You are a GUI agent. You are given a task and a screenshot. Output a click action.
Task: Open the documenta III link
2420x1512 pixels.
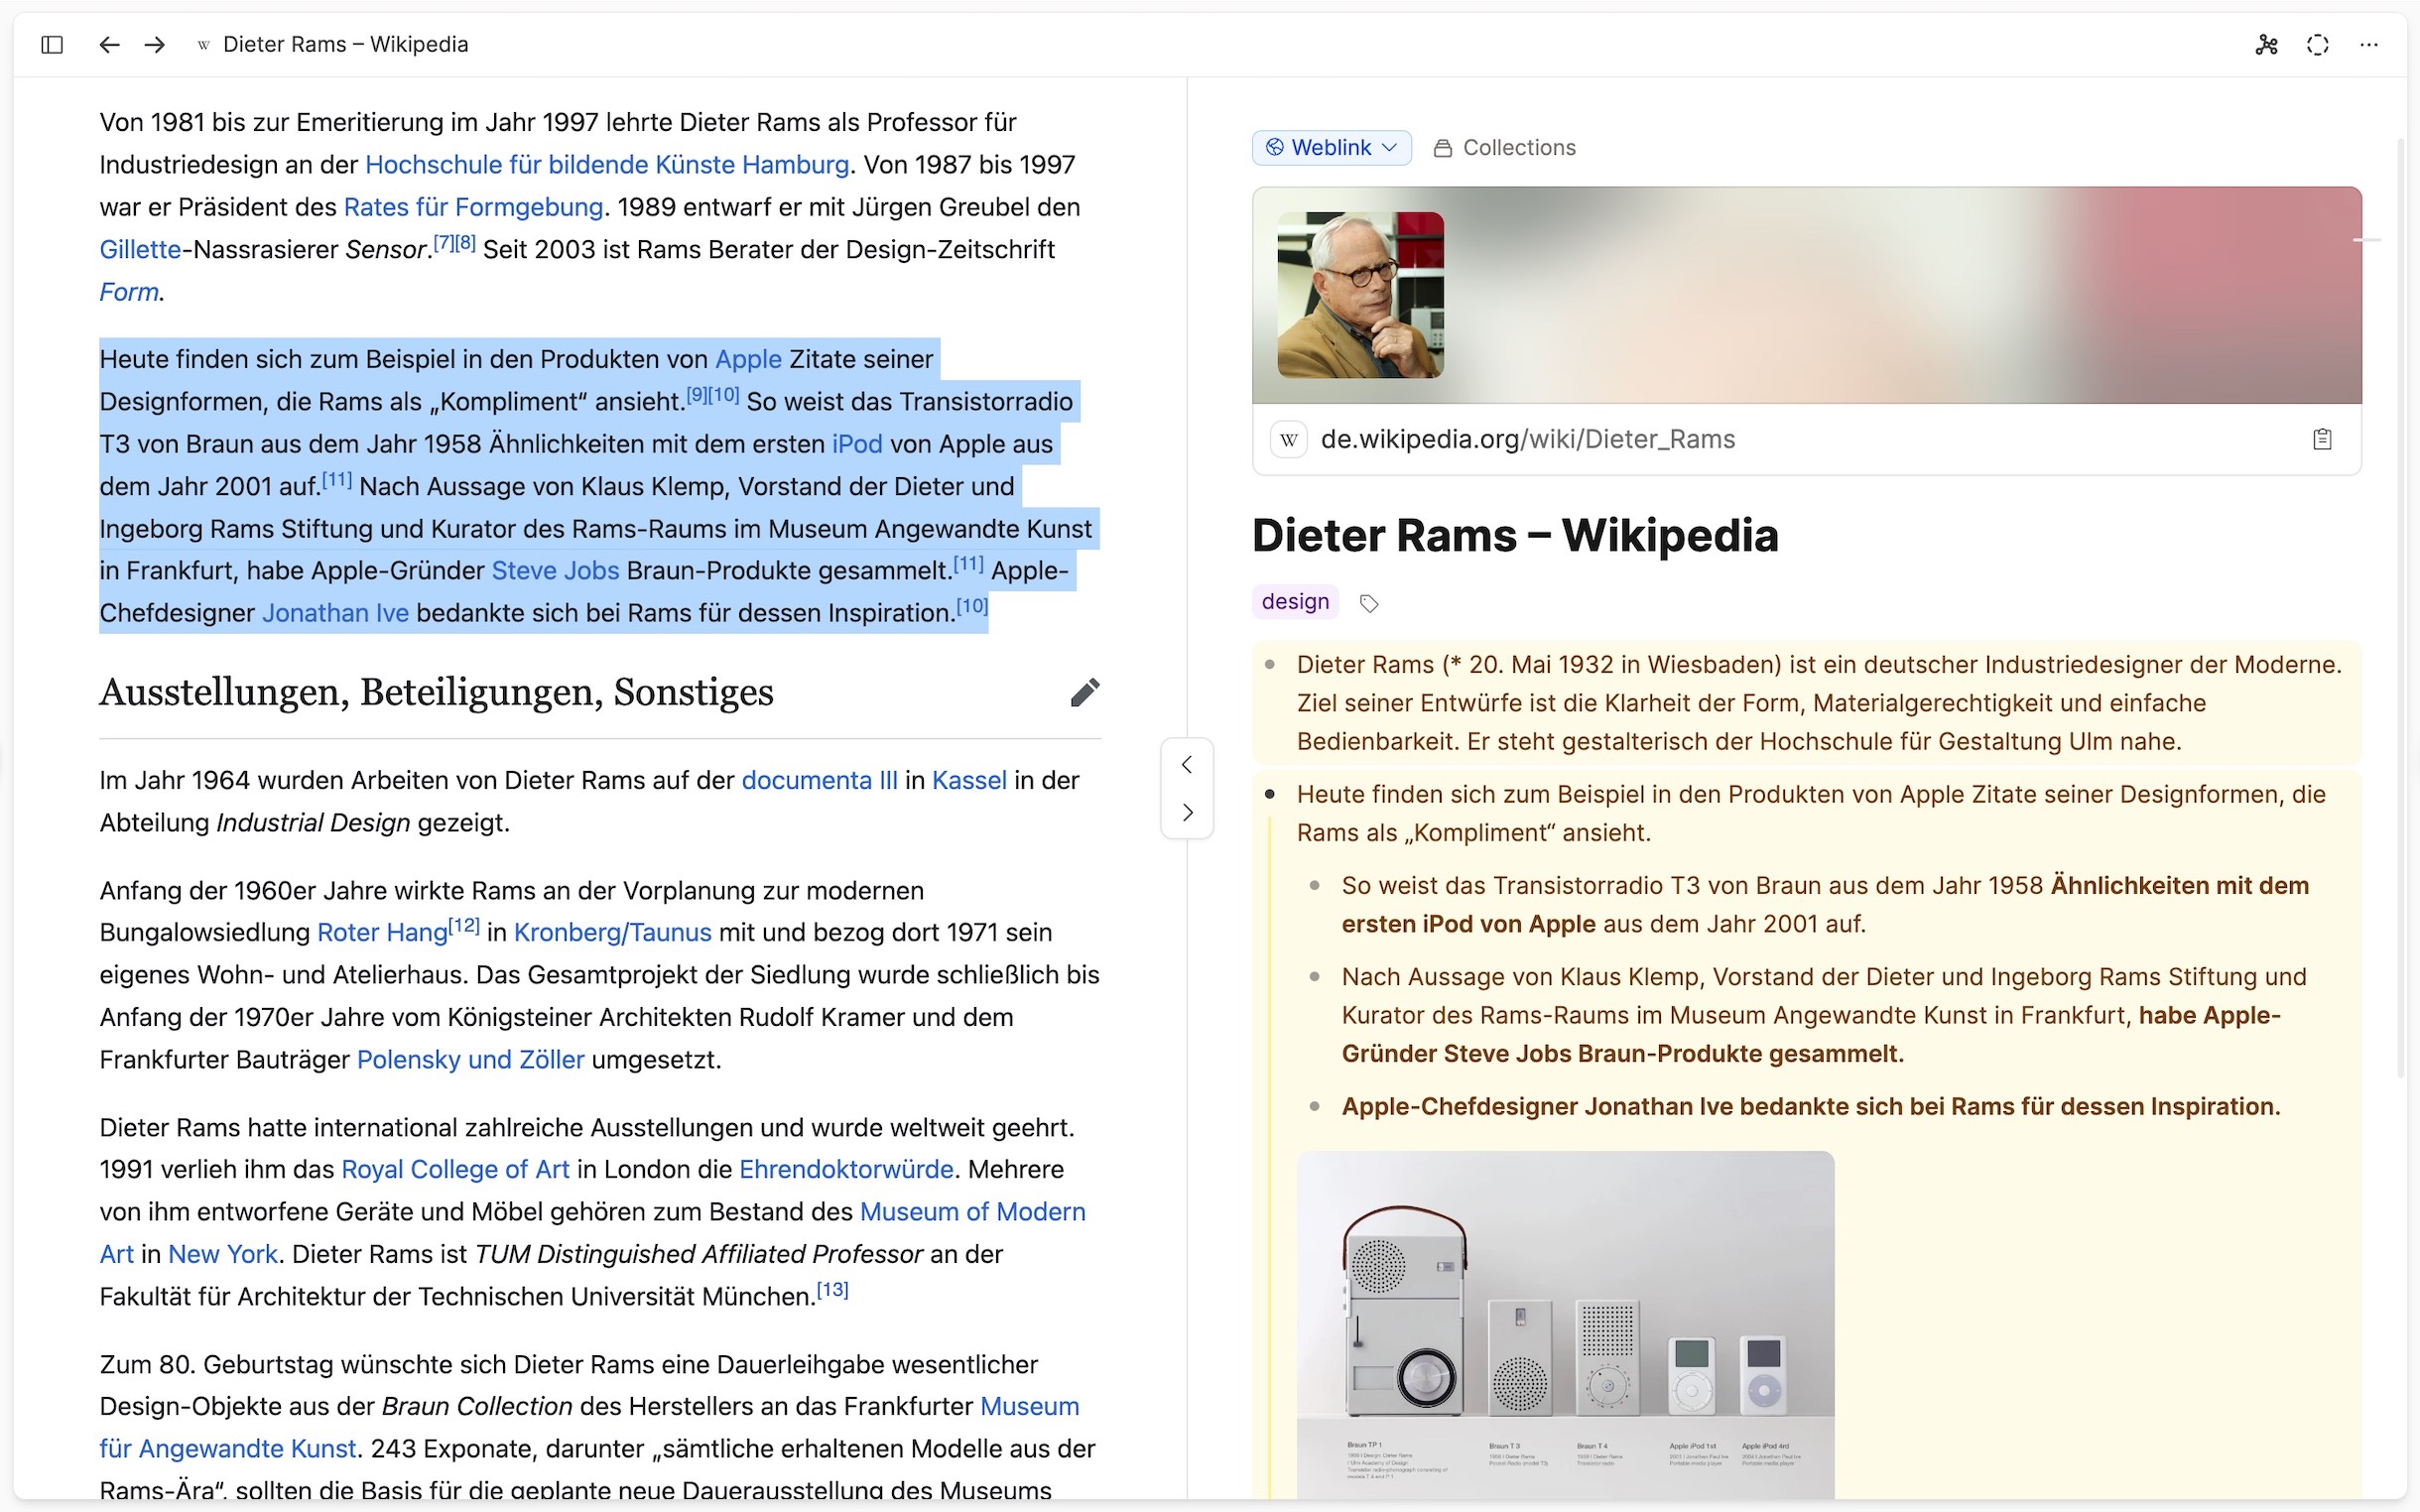coord(819,780)
